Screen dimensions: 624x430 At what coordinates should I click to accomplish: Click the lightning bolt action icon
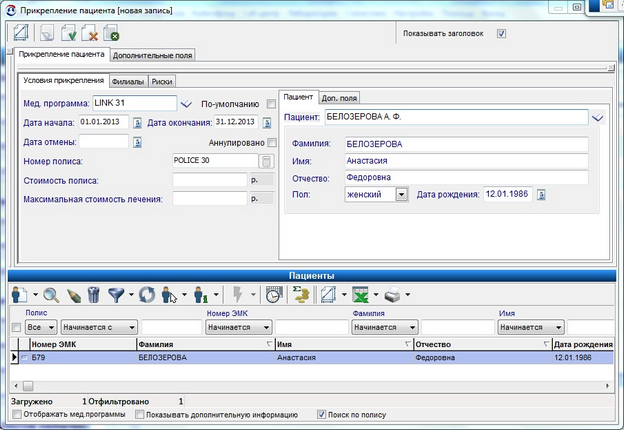click(x=238, y=295)
